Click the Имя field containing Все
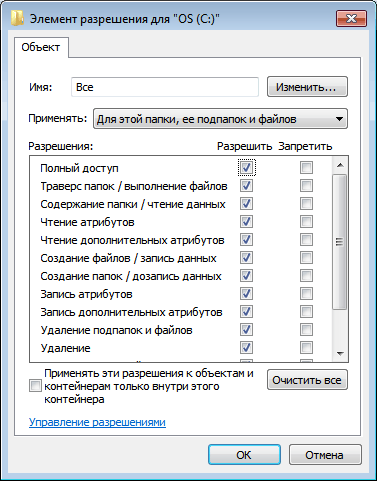Image resolution: width=377 pixels, height=481 pixels. tap(165, 87)
